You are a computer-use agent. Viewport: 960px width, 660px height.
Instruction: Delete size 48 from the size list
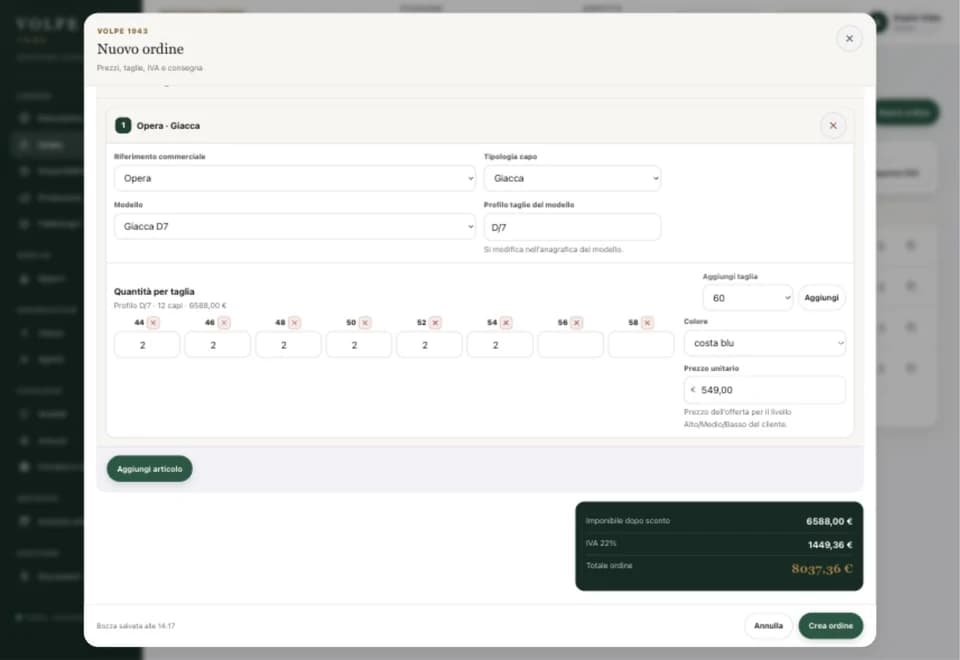294,323
